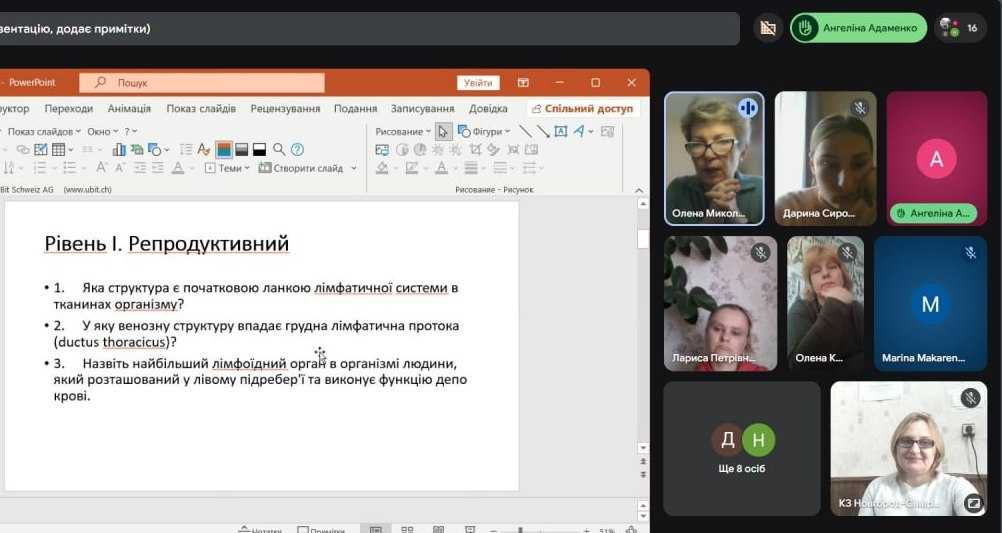Click the slide sorter view icon
Screen dimensions: 1002x533
407,530
